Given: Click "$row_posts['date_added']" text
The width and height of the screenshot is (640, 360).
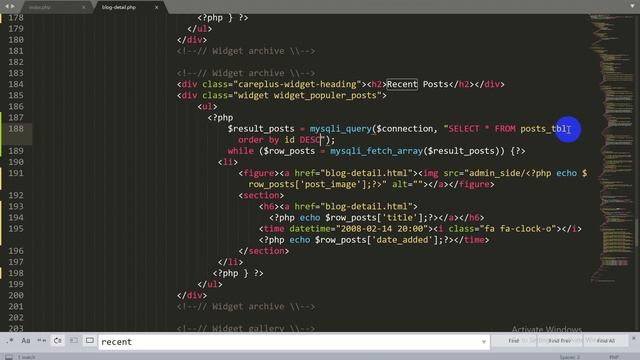Looking at the screenshot, I should pos(376,240).
